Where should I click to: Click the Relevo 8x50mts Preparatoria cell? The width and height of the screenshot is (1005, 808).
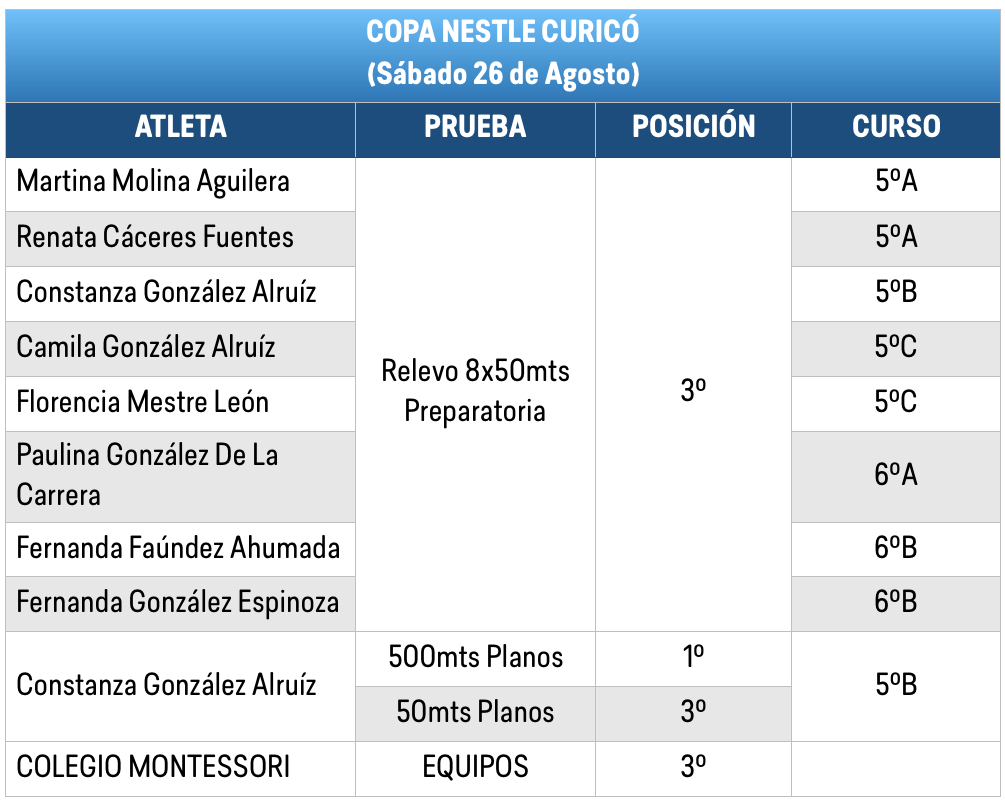(x=476, y=395)
